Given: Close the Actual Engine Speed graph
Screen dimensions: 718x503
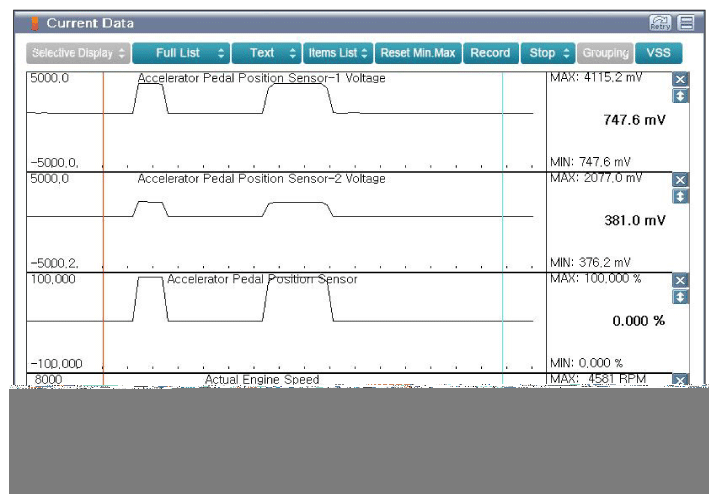Looking at the screenshot, I should (x=681, y=381).
